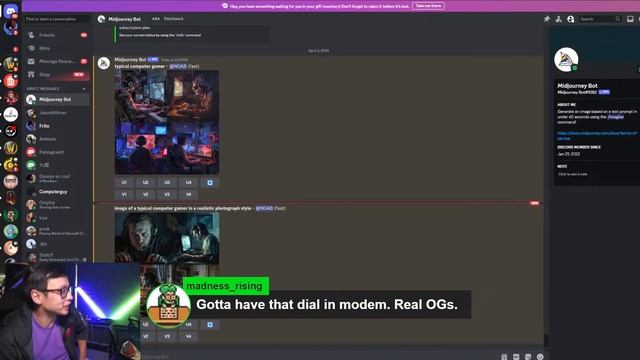Click lower blue re-roll button beside U4
The height and width of the screenshot is (360, 640).
point(210,324)
